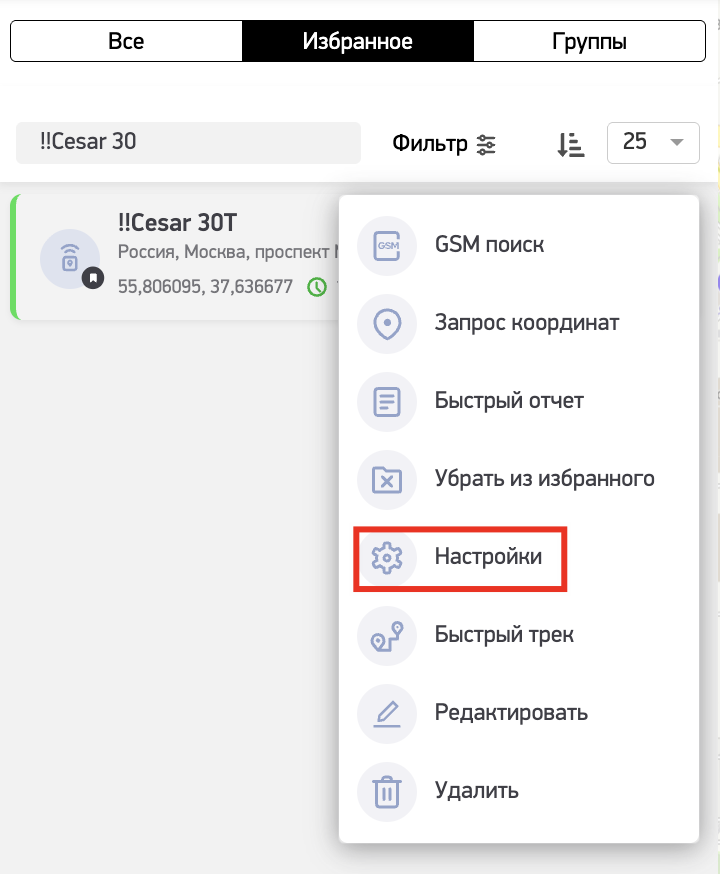Click the quick track route icon
Viewport: 720px width, 874px height.
386,635
